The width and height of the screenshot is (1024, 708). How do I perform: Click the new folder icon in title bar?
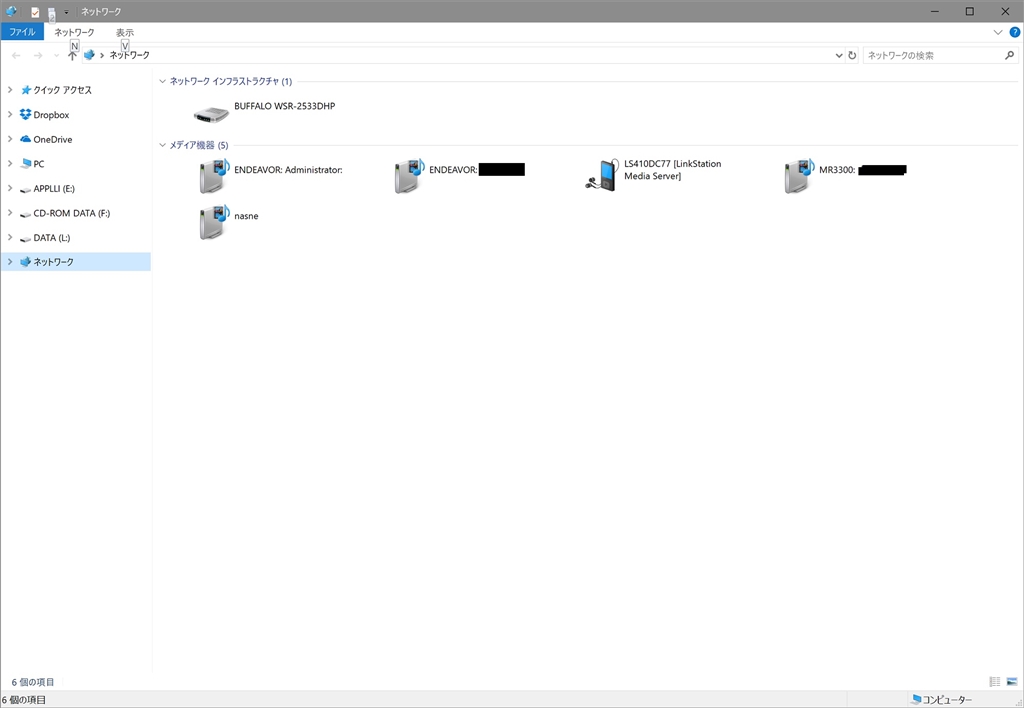click(x=51, y=12)
